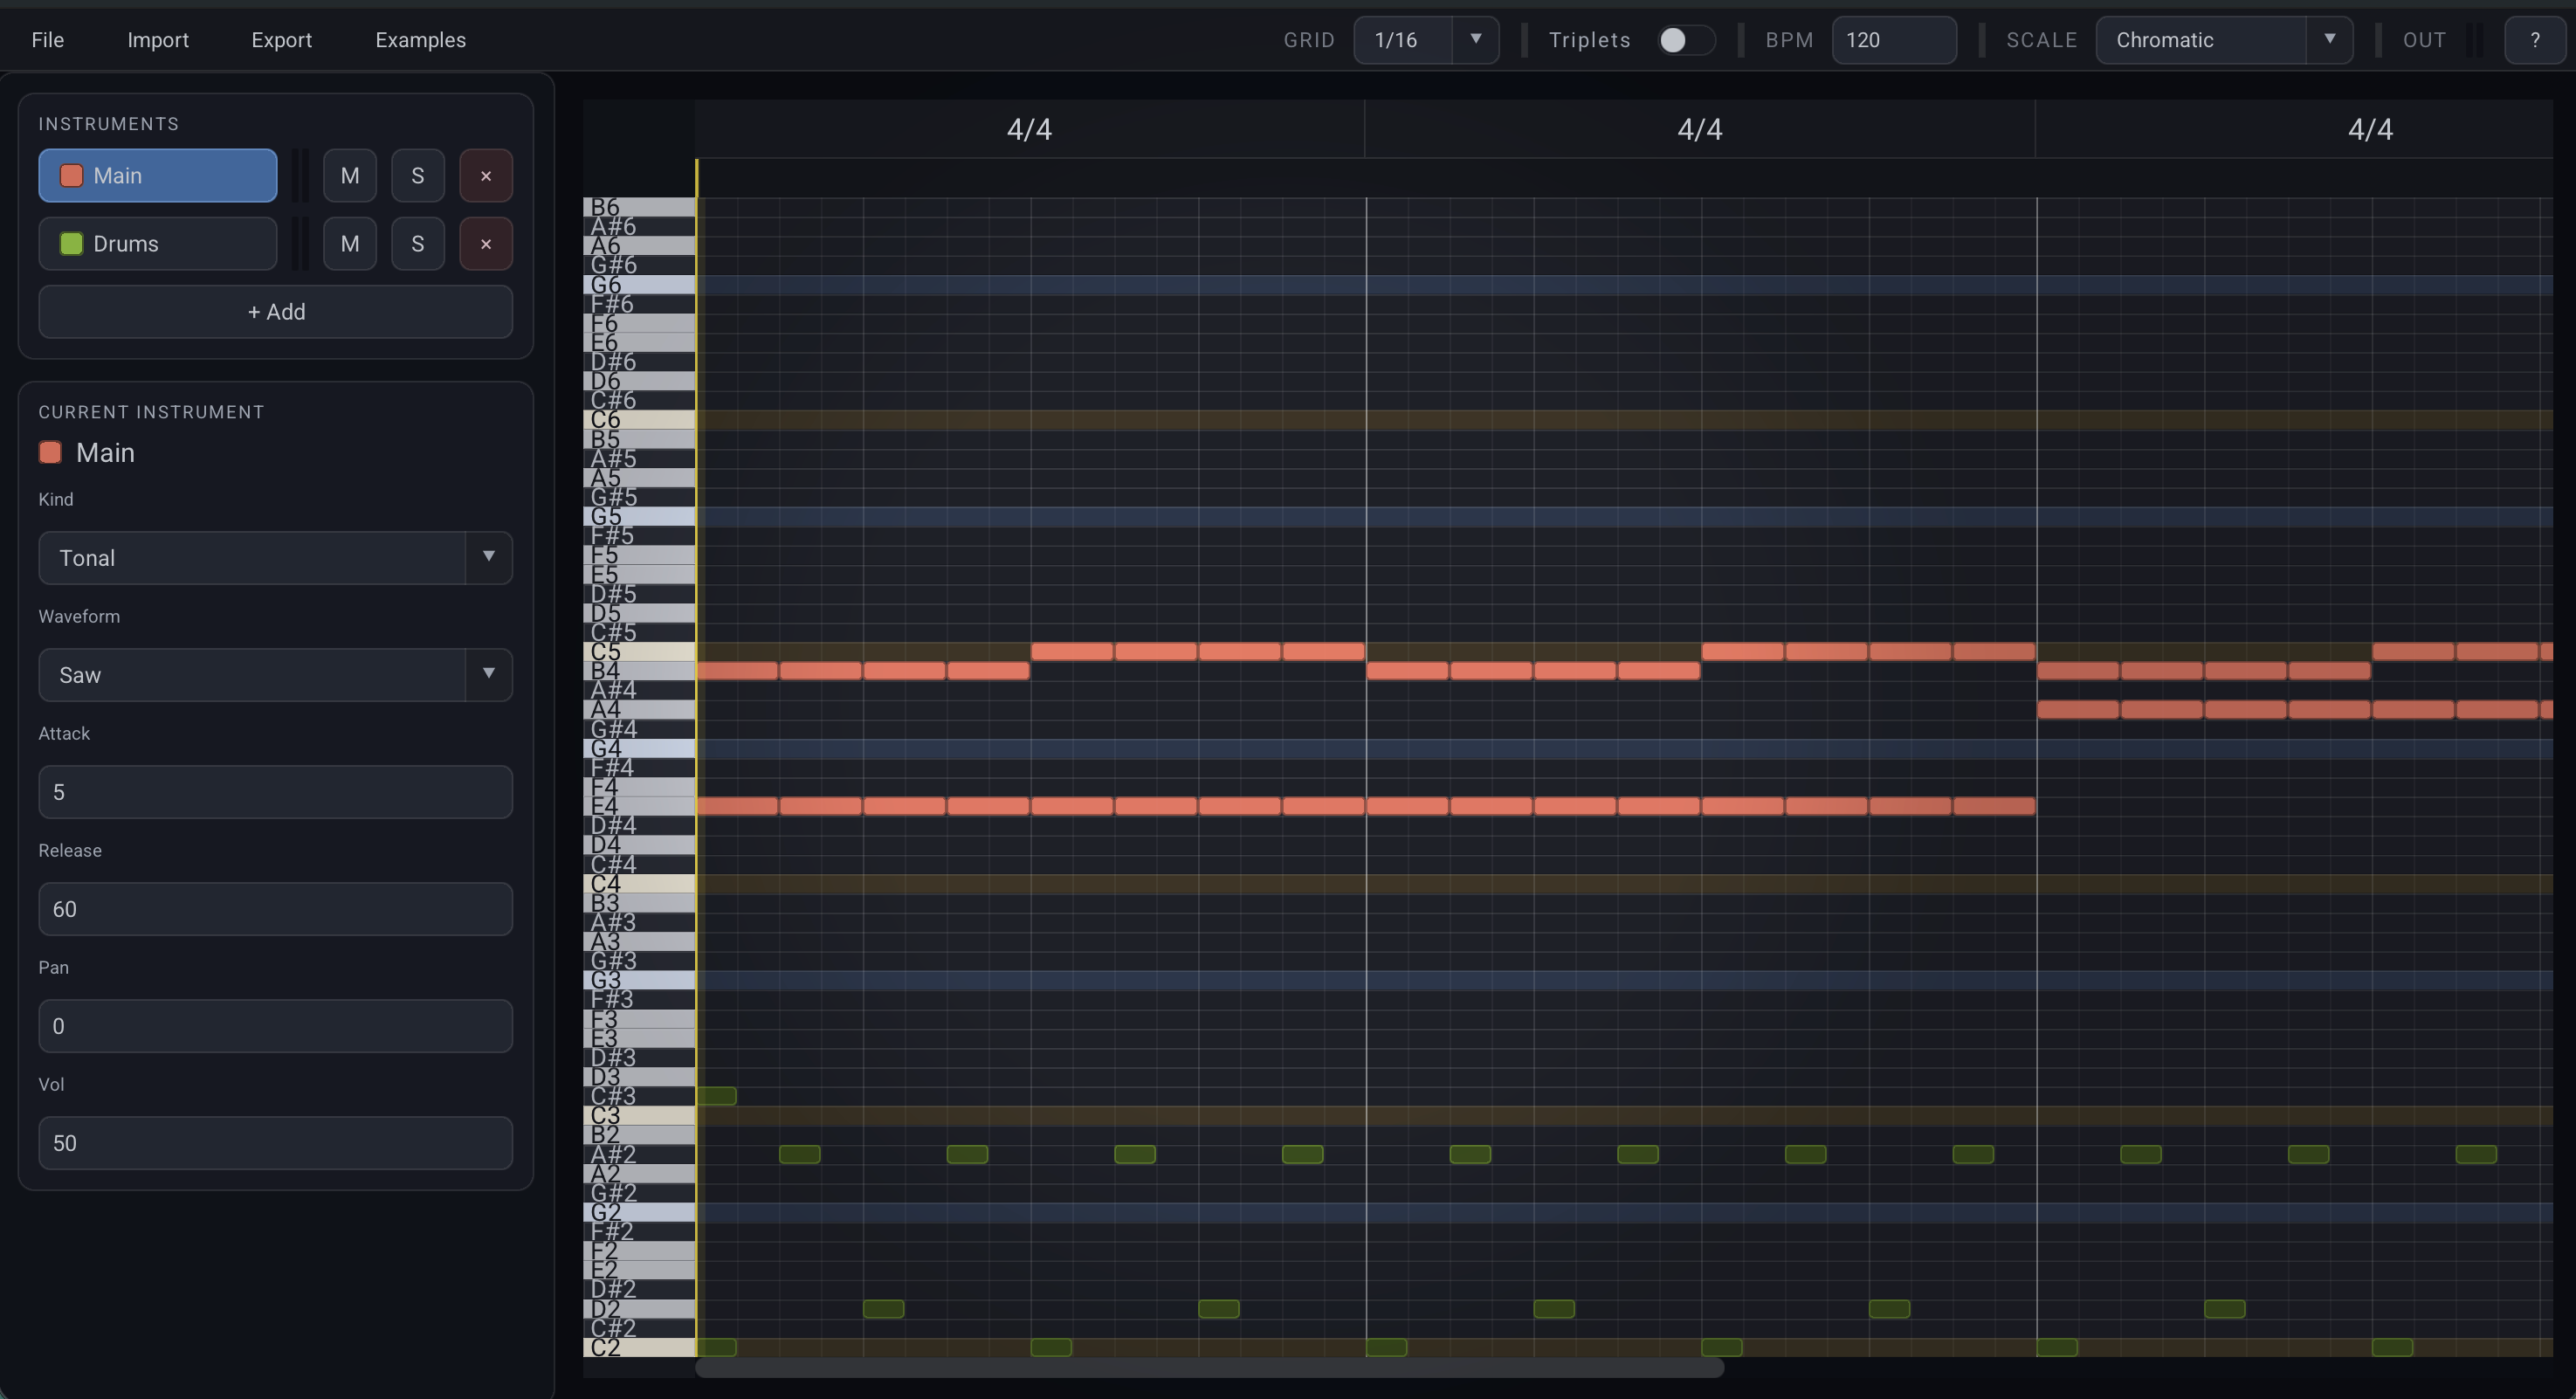Viewport: 2576px width, 1399px height.
Task: Click the G5 piano key
Action: click(x=639, y=517)
